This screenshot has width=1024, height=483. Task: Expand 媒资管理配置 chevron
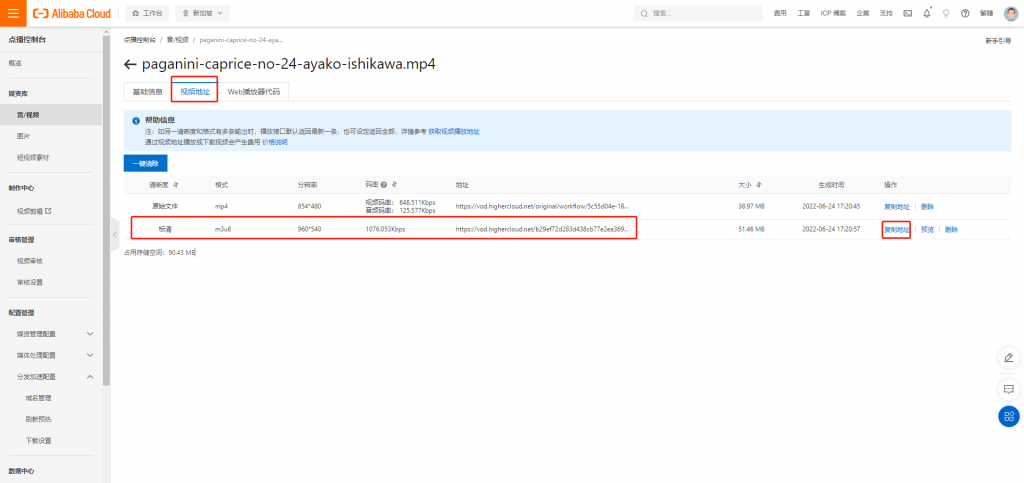(x=90, y=334)
